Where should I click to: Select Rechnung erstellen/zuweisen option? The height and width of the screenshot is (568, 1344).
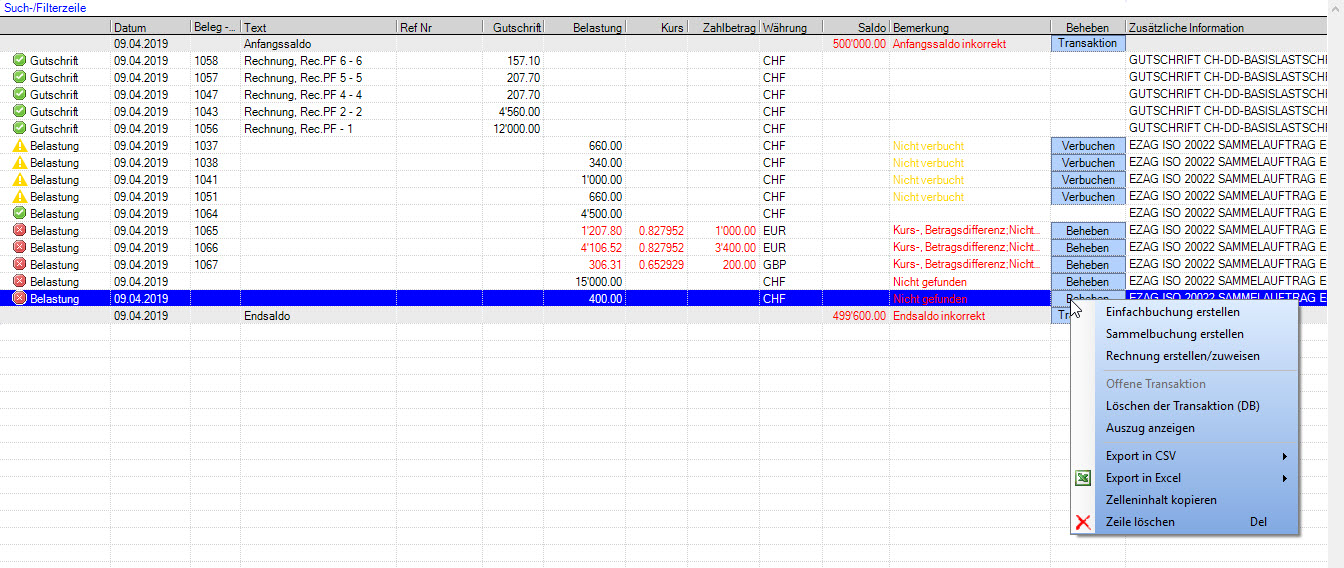point(1182,356)
